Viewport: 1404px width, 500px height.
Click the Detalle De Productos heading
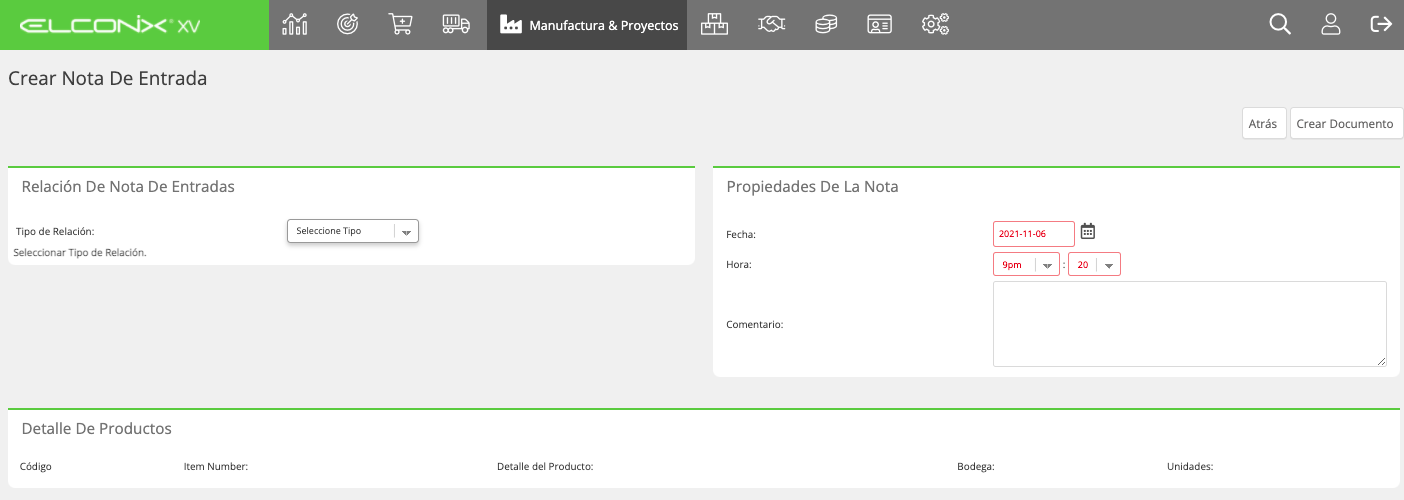(x=97, y=428)
